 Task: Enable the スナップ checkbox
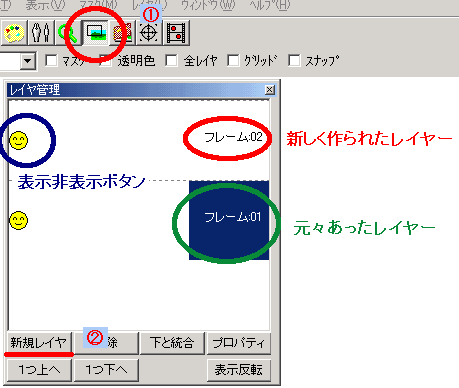pos(294,61)
